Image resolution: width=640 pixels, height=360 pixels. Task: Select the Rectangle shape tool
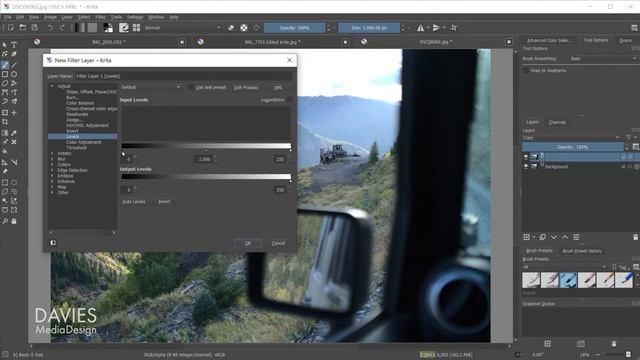pyautogui.click(x=5, y=74)
